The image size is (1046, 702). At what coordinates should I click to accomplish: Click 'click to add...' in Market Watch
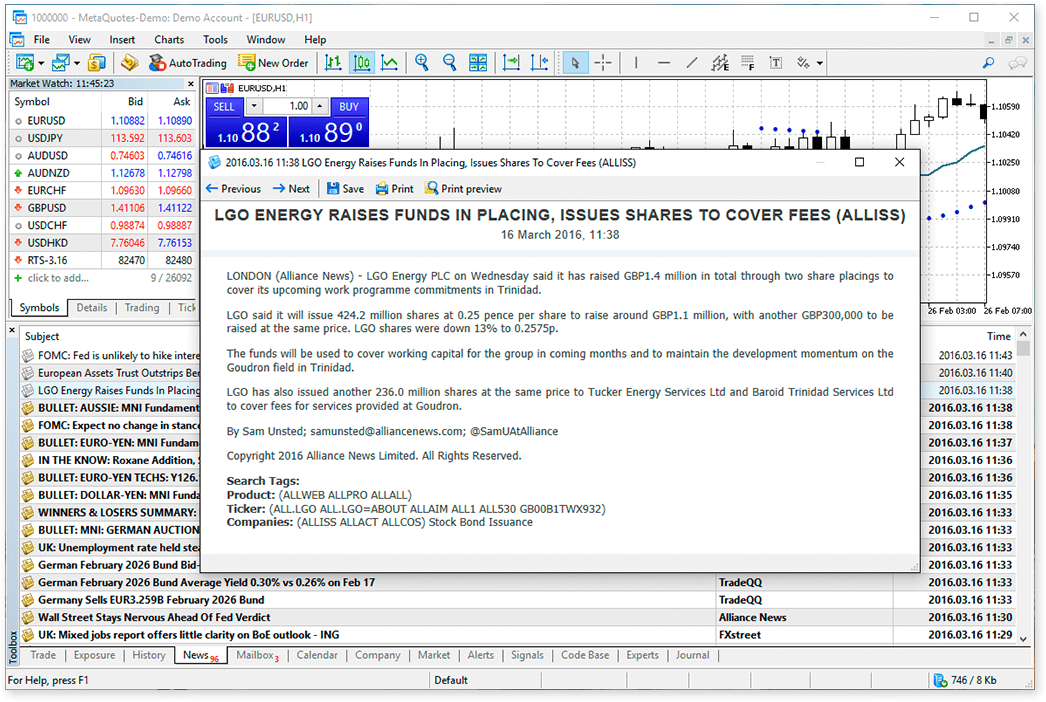tap(58, 278)
